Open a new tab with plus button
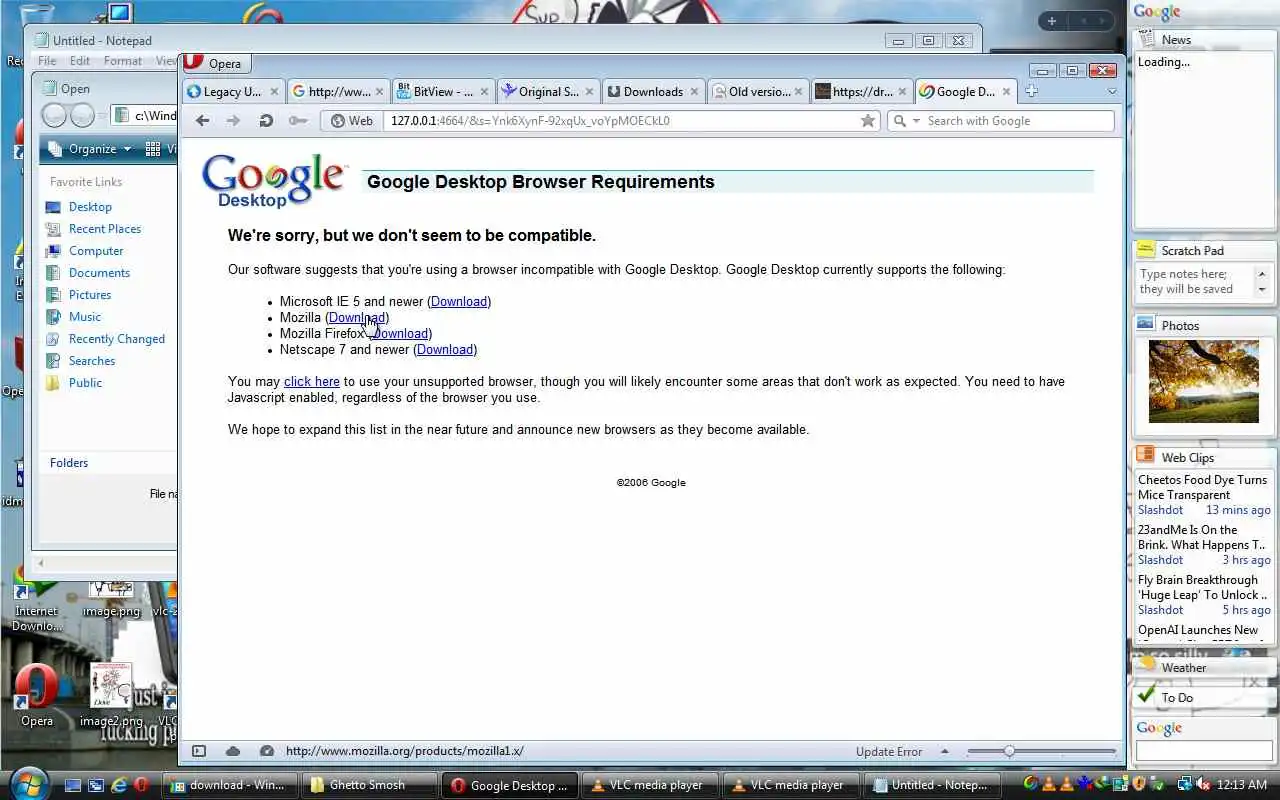This screenshot has height=800, width=1280. click(x=1031, y=91)
